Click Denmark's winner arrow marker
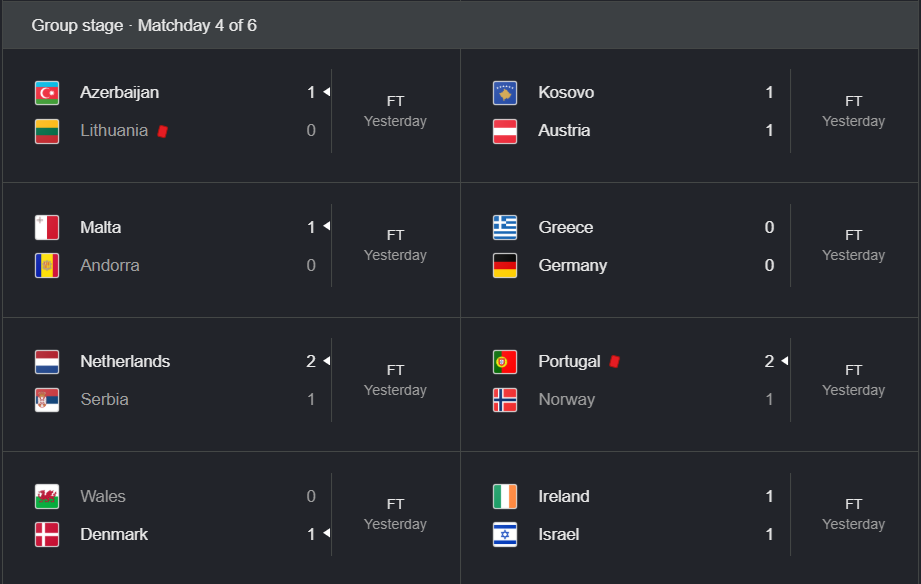 [327, 533]
